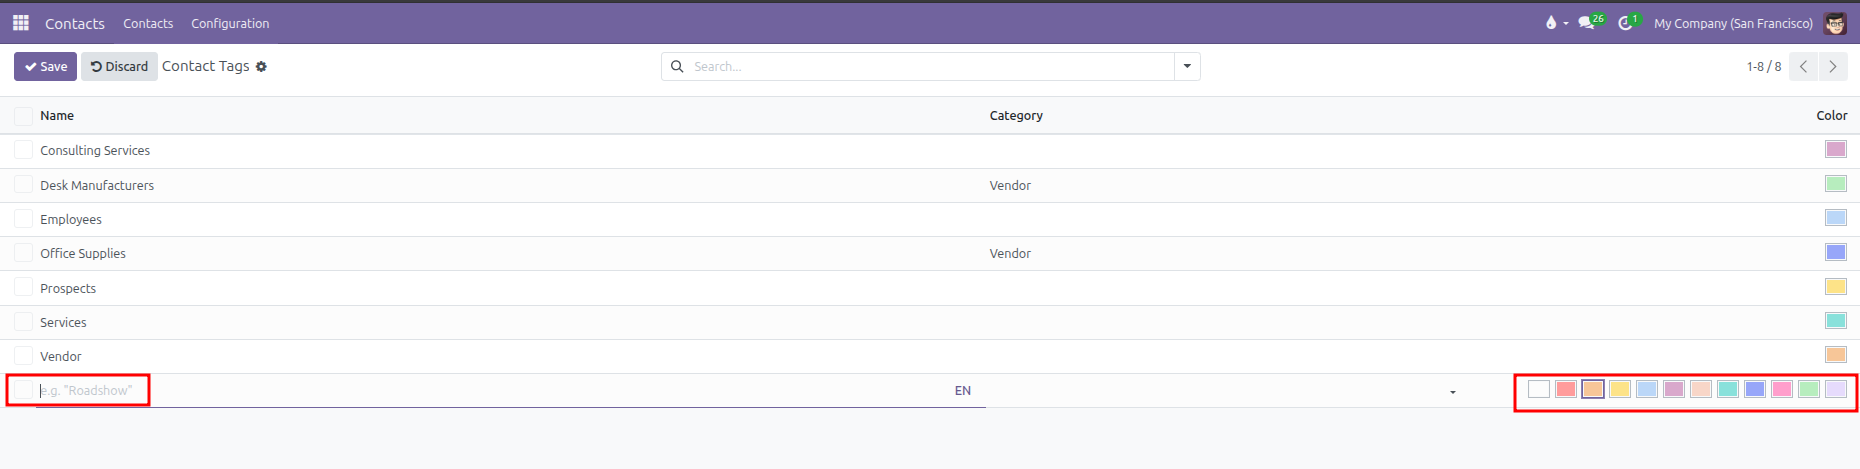
Task: Click the EN translate button on the name field
Action: point(963,391)
